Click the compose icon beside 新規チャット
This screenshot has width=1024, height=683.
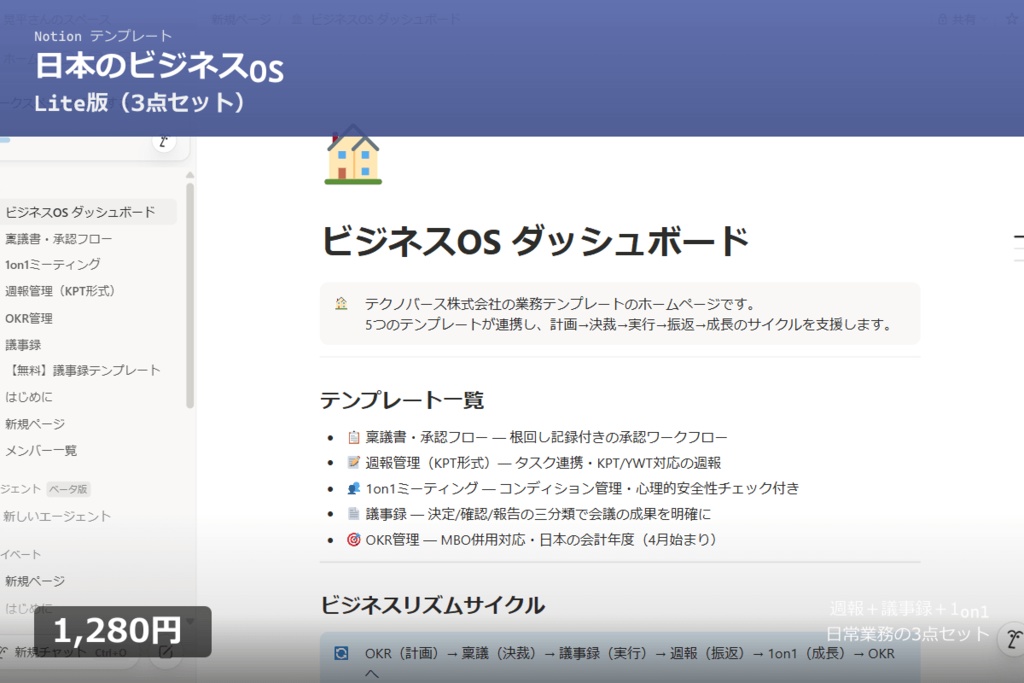click(167, 653)
